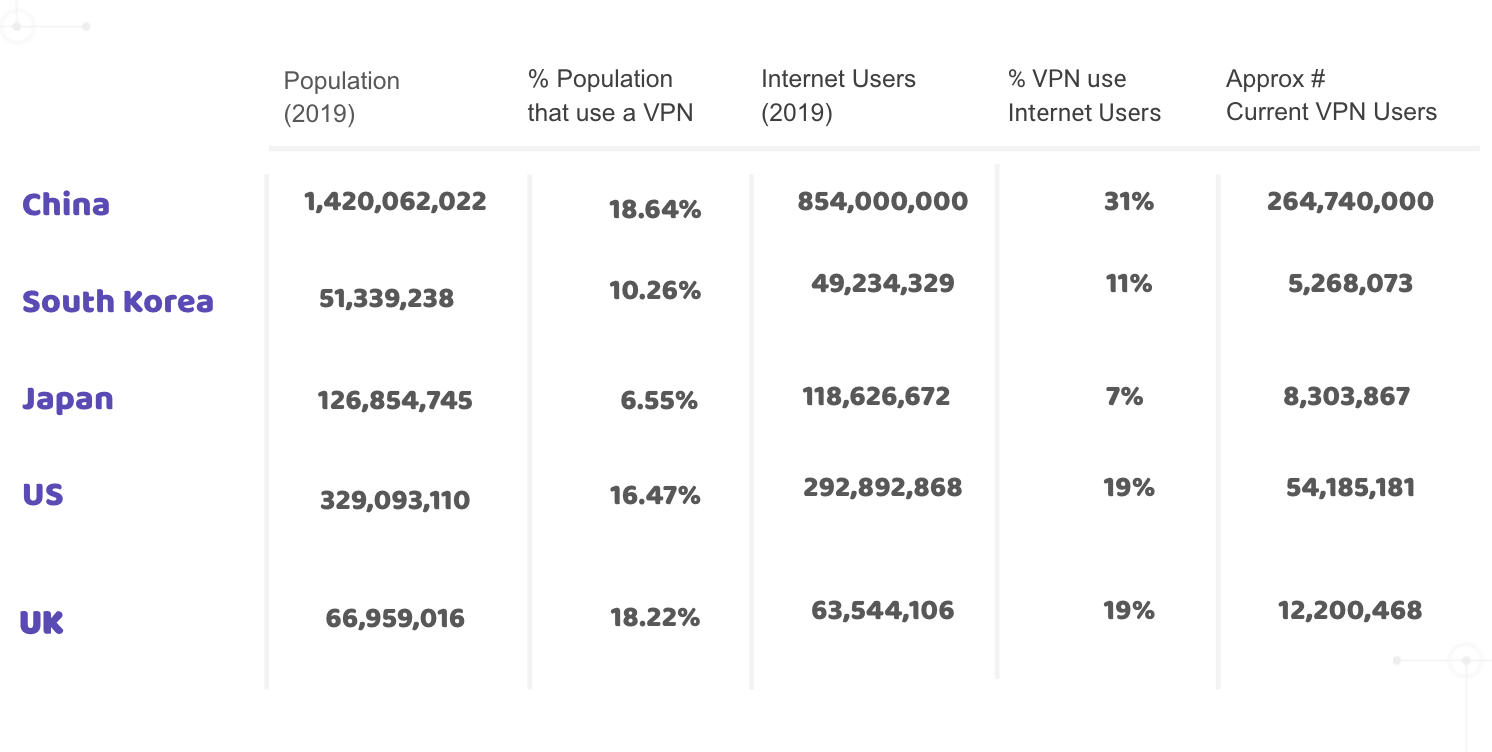Select the South Korea row label
This screenshot has height=752, width=1492.
pos(118,301)
